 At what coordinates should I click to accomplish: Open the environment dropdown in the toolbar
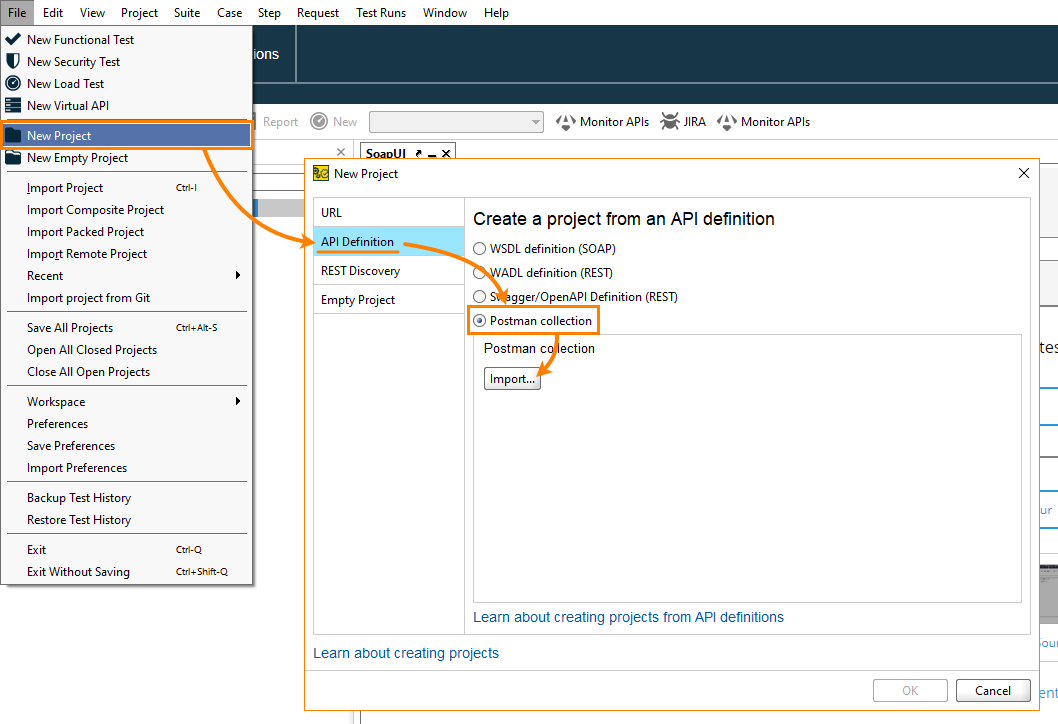[535, 121]
